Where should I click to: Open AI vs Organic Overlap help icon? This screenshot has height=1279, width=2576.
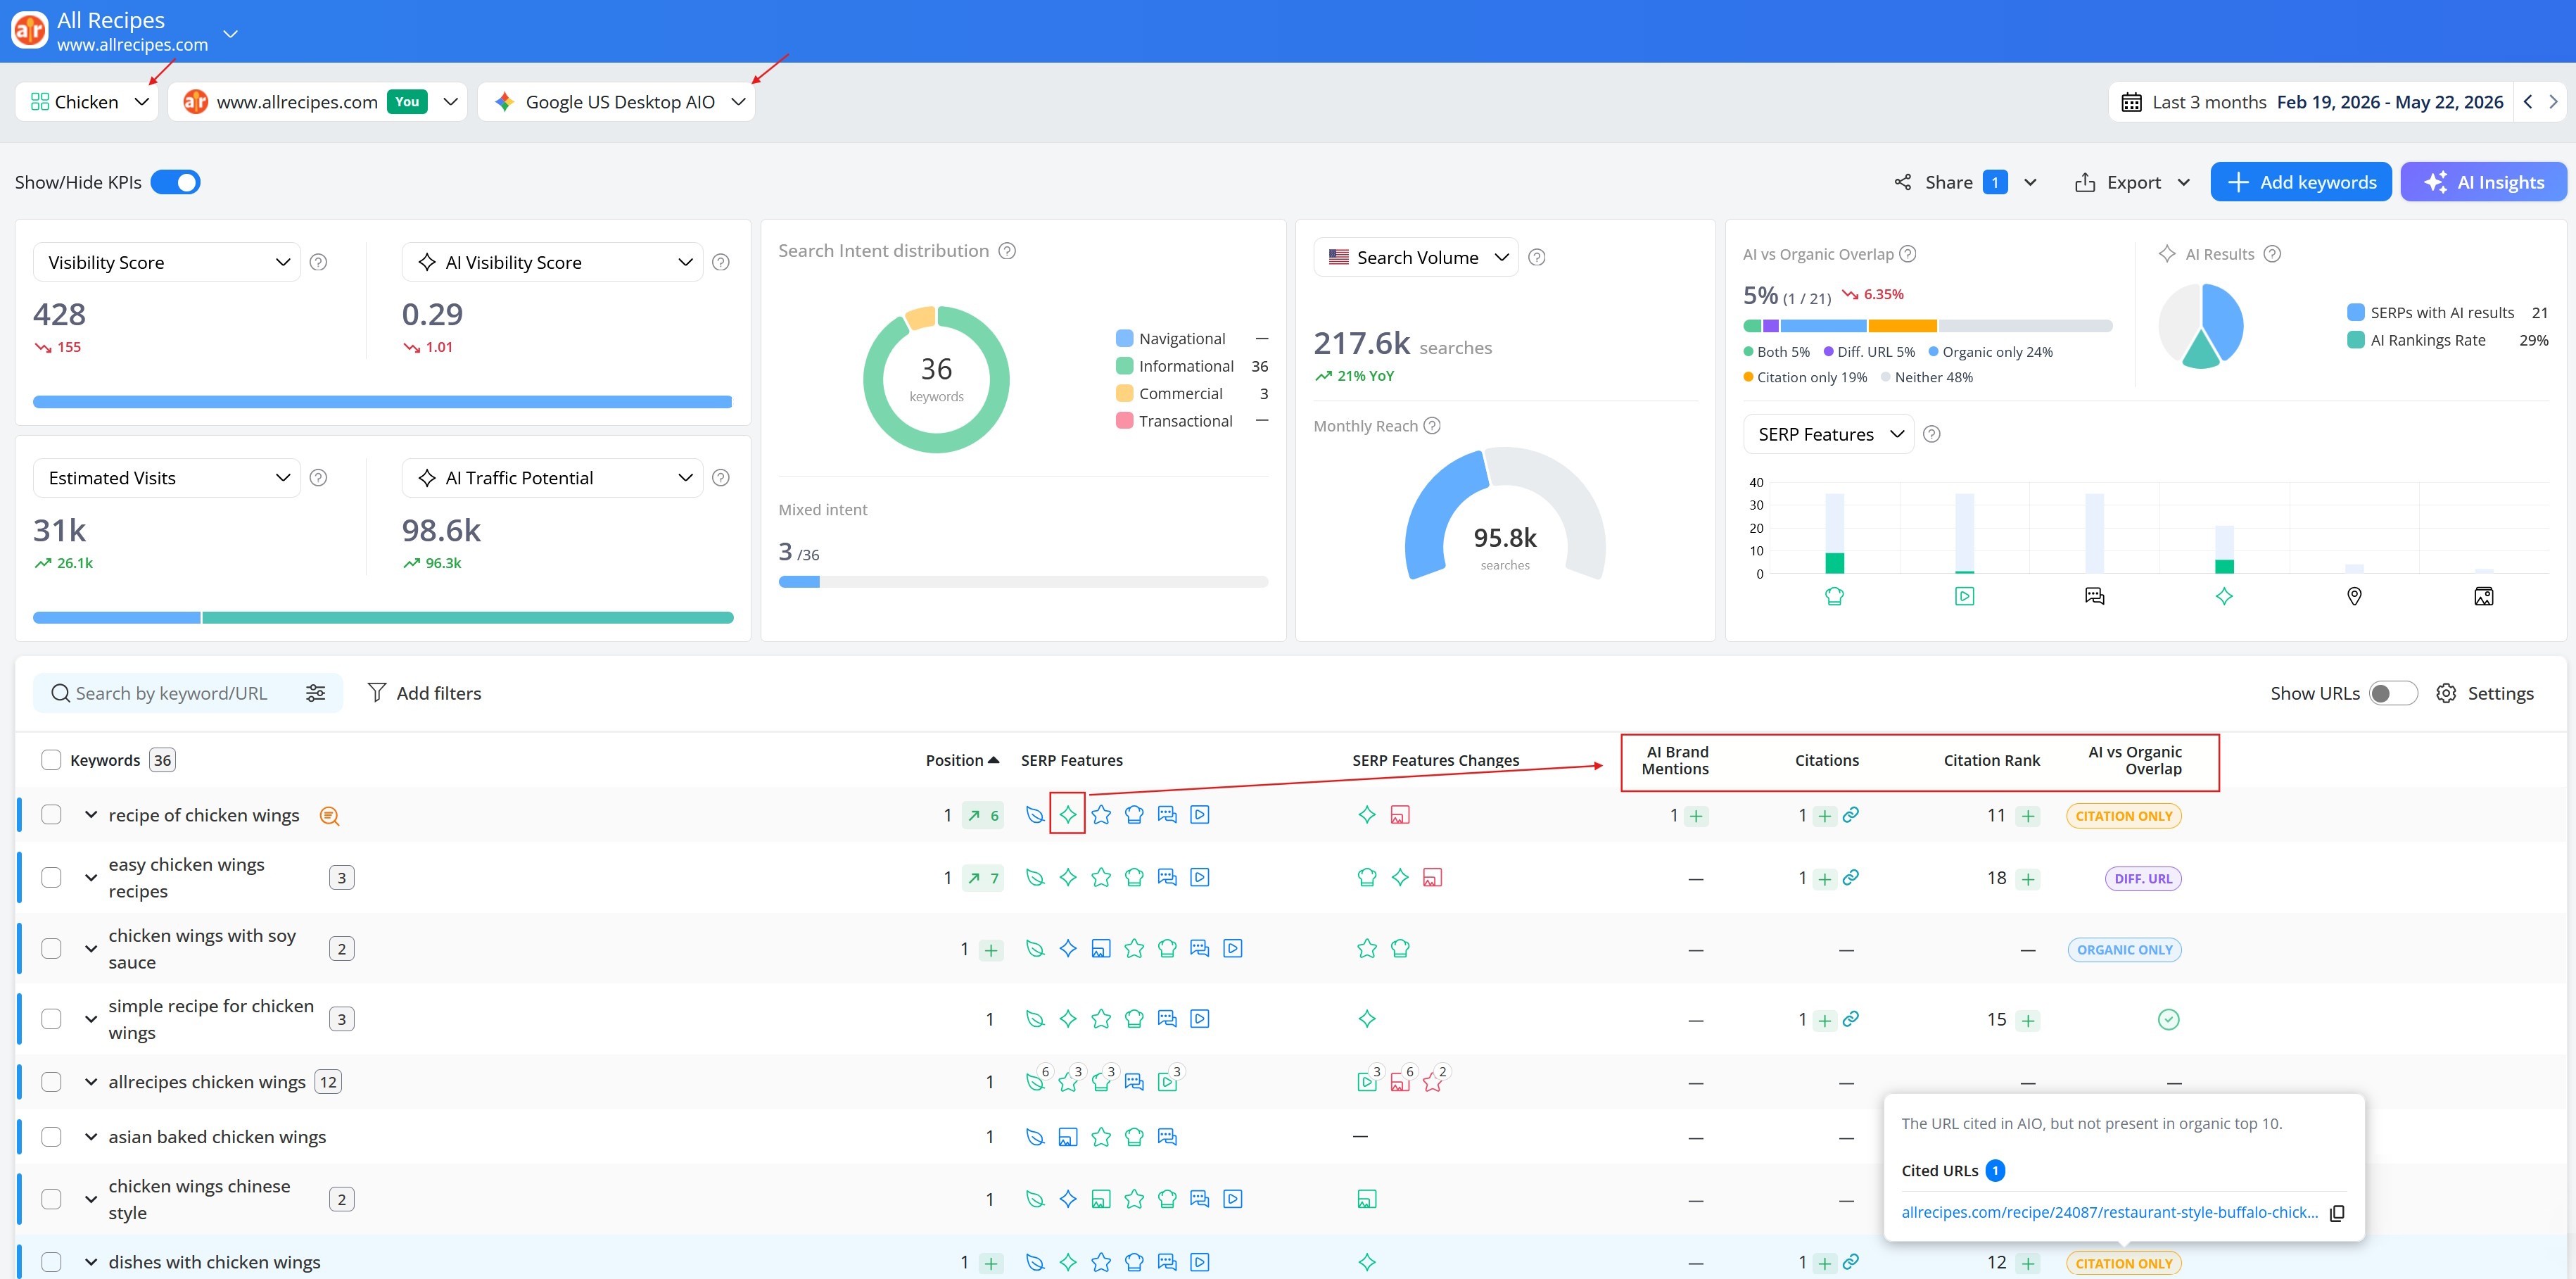click(1907, 254)
